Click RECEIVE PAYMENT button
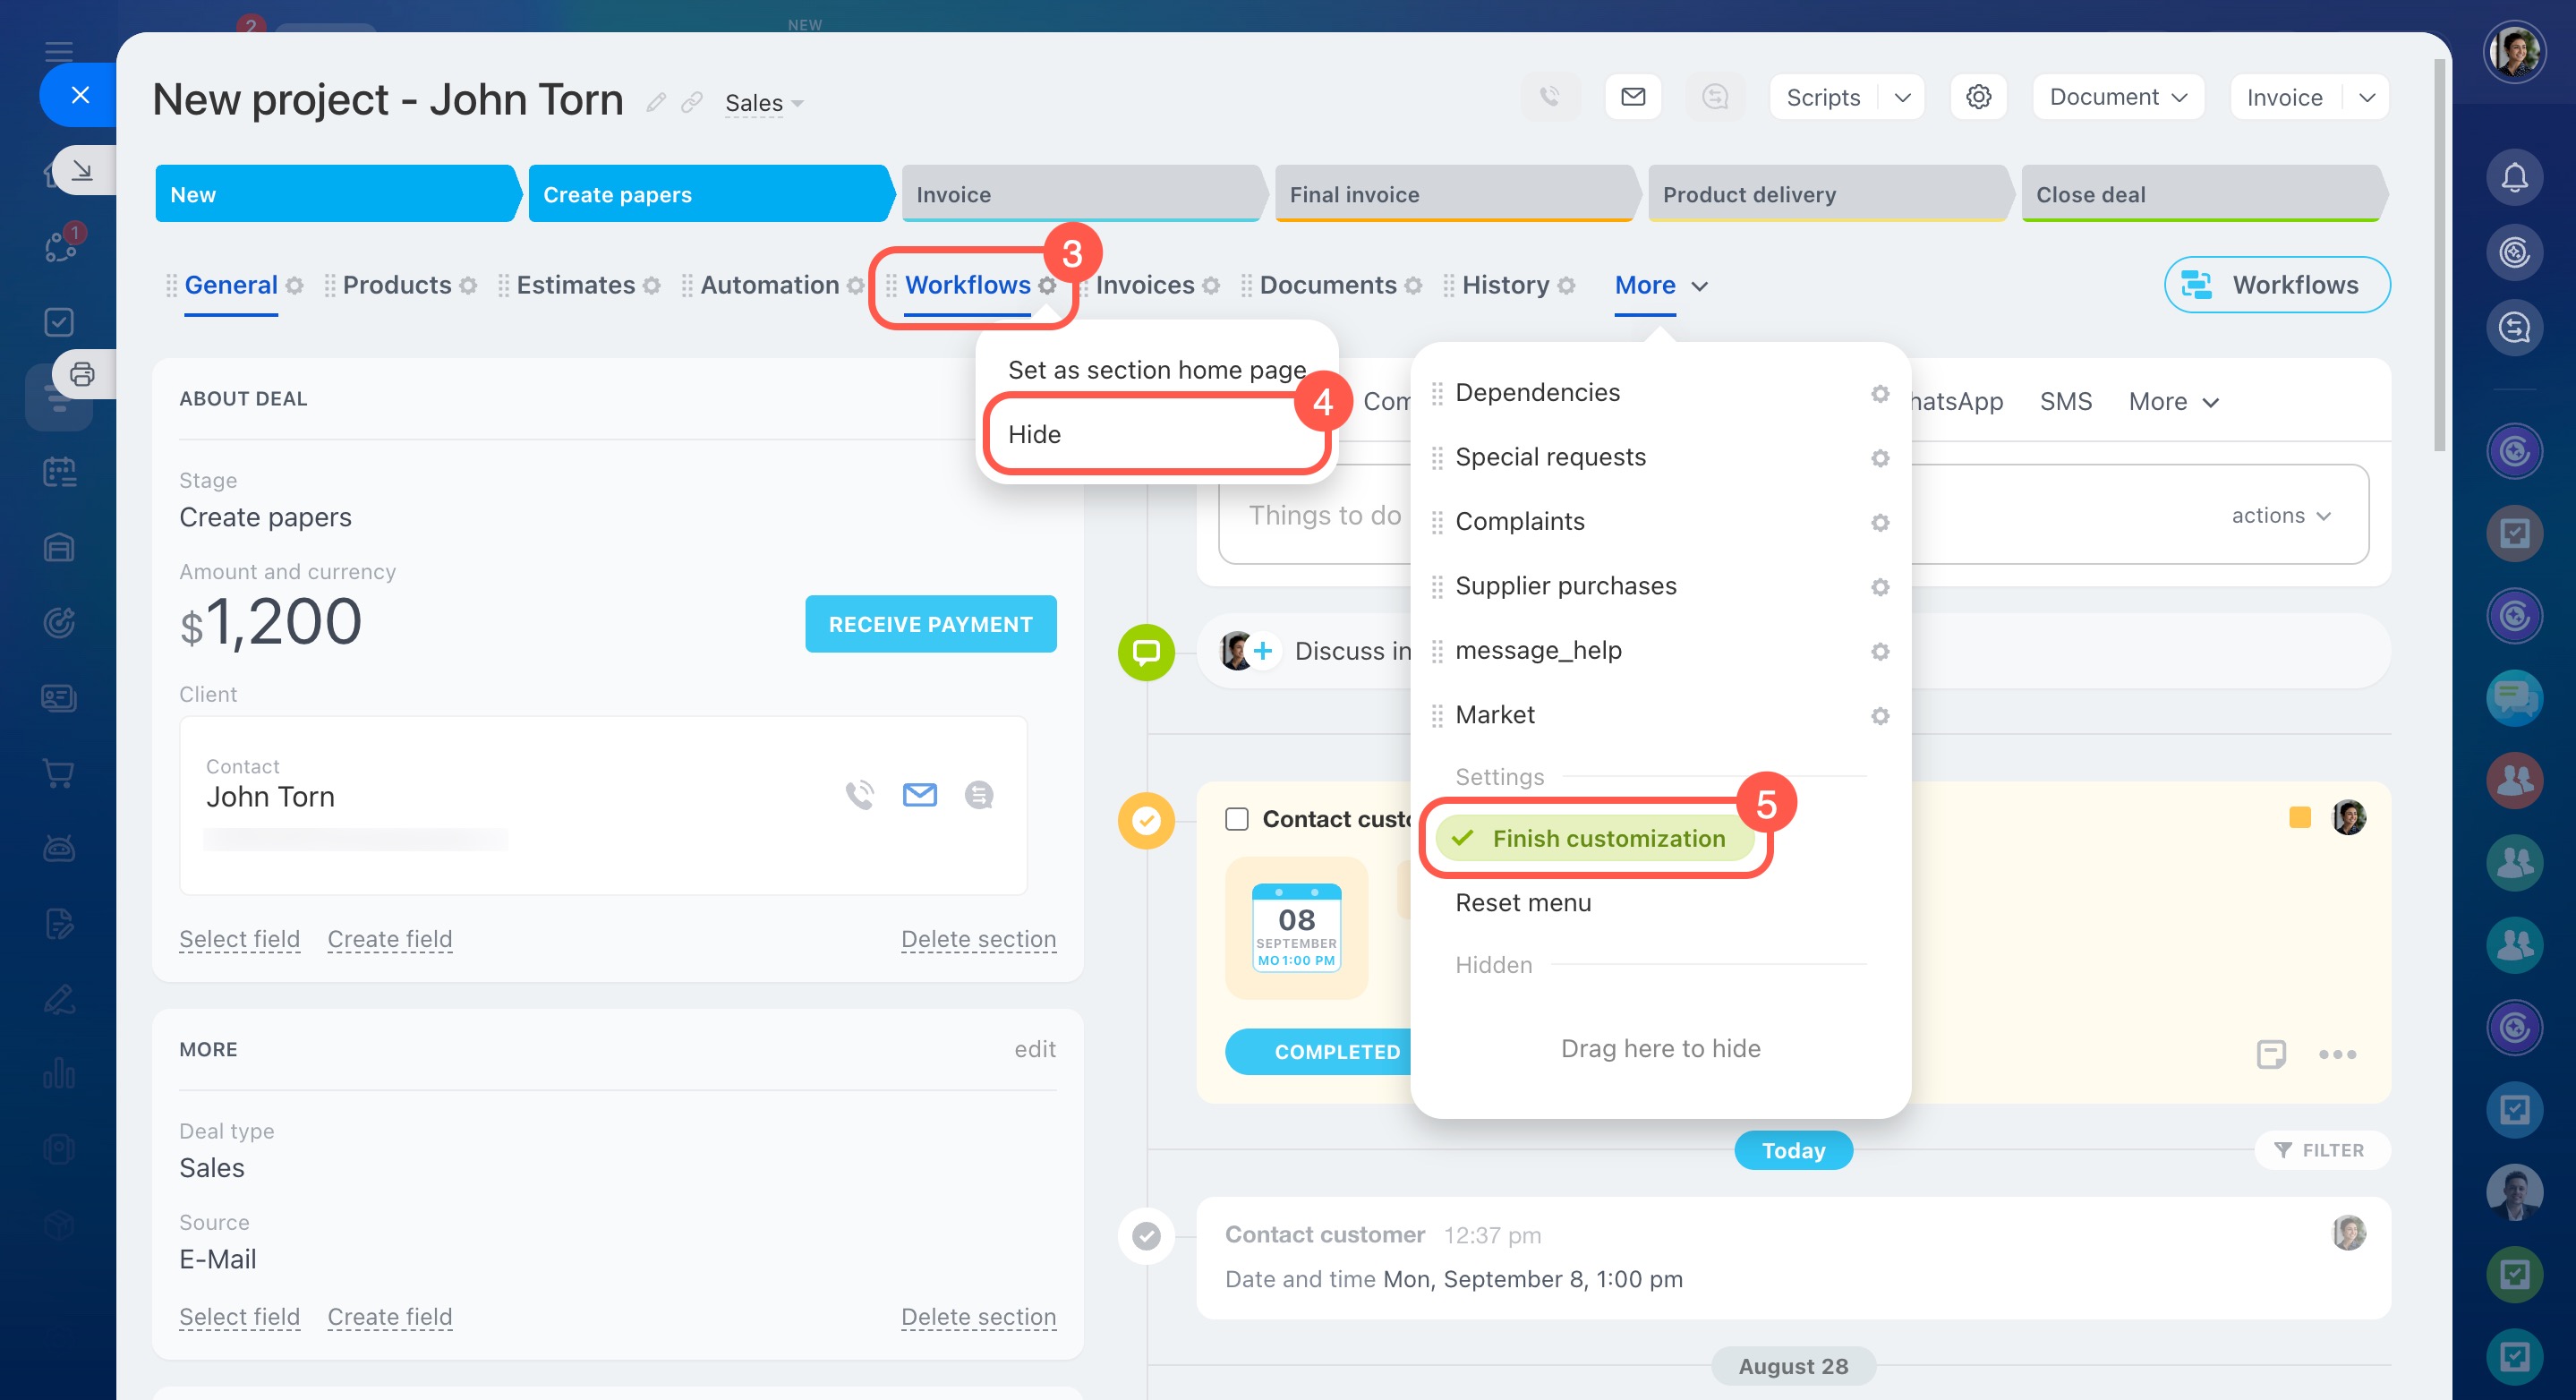Screen dimensions: 2576x1400 coord(930,624)
